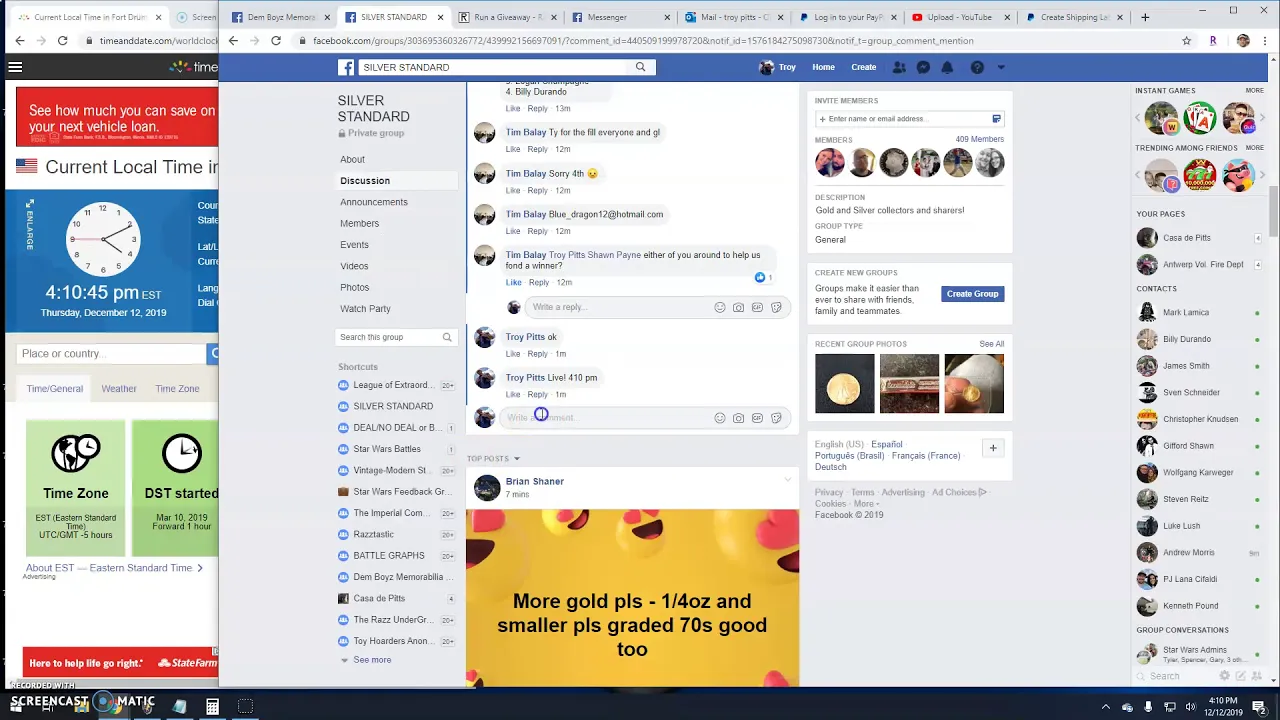Switch to the Create Shipping Label browser tab
The image size is (1280, 720).
(1074, 17)
